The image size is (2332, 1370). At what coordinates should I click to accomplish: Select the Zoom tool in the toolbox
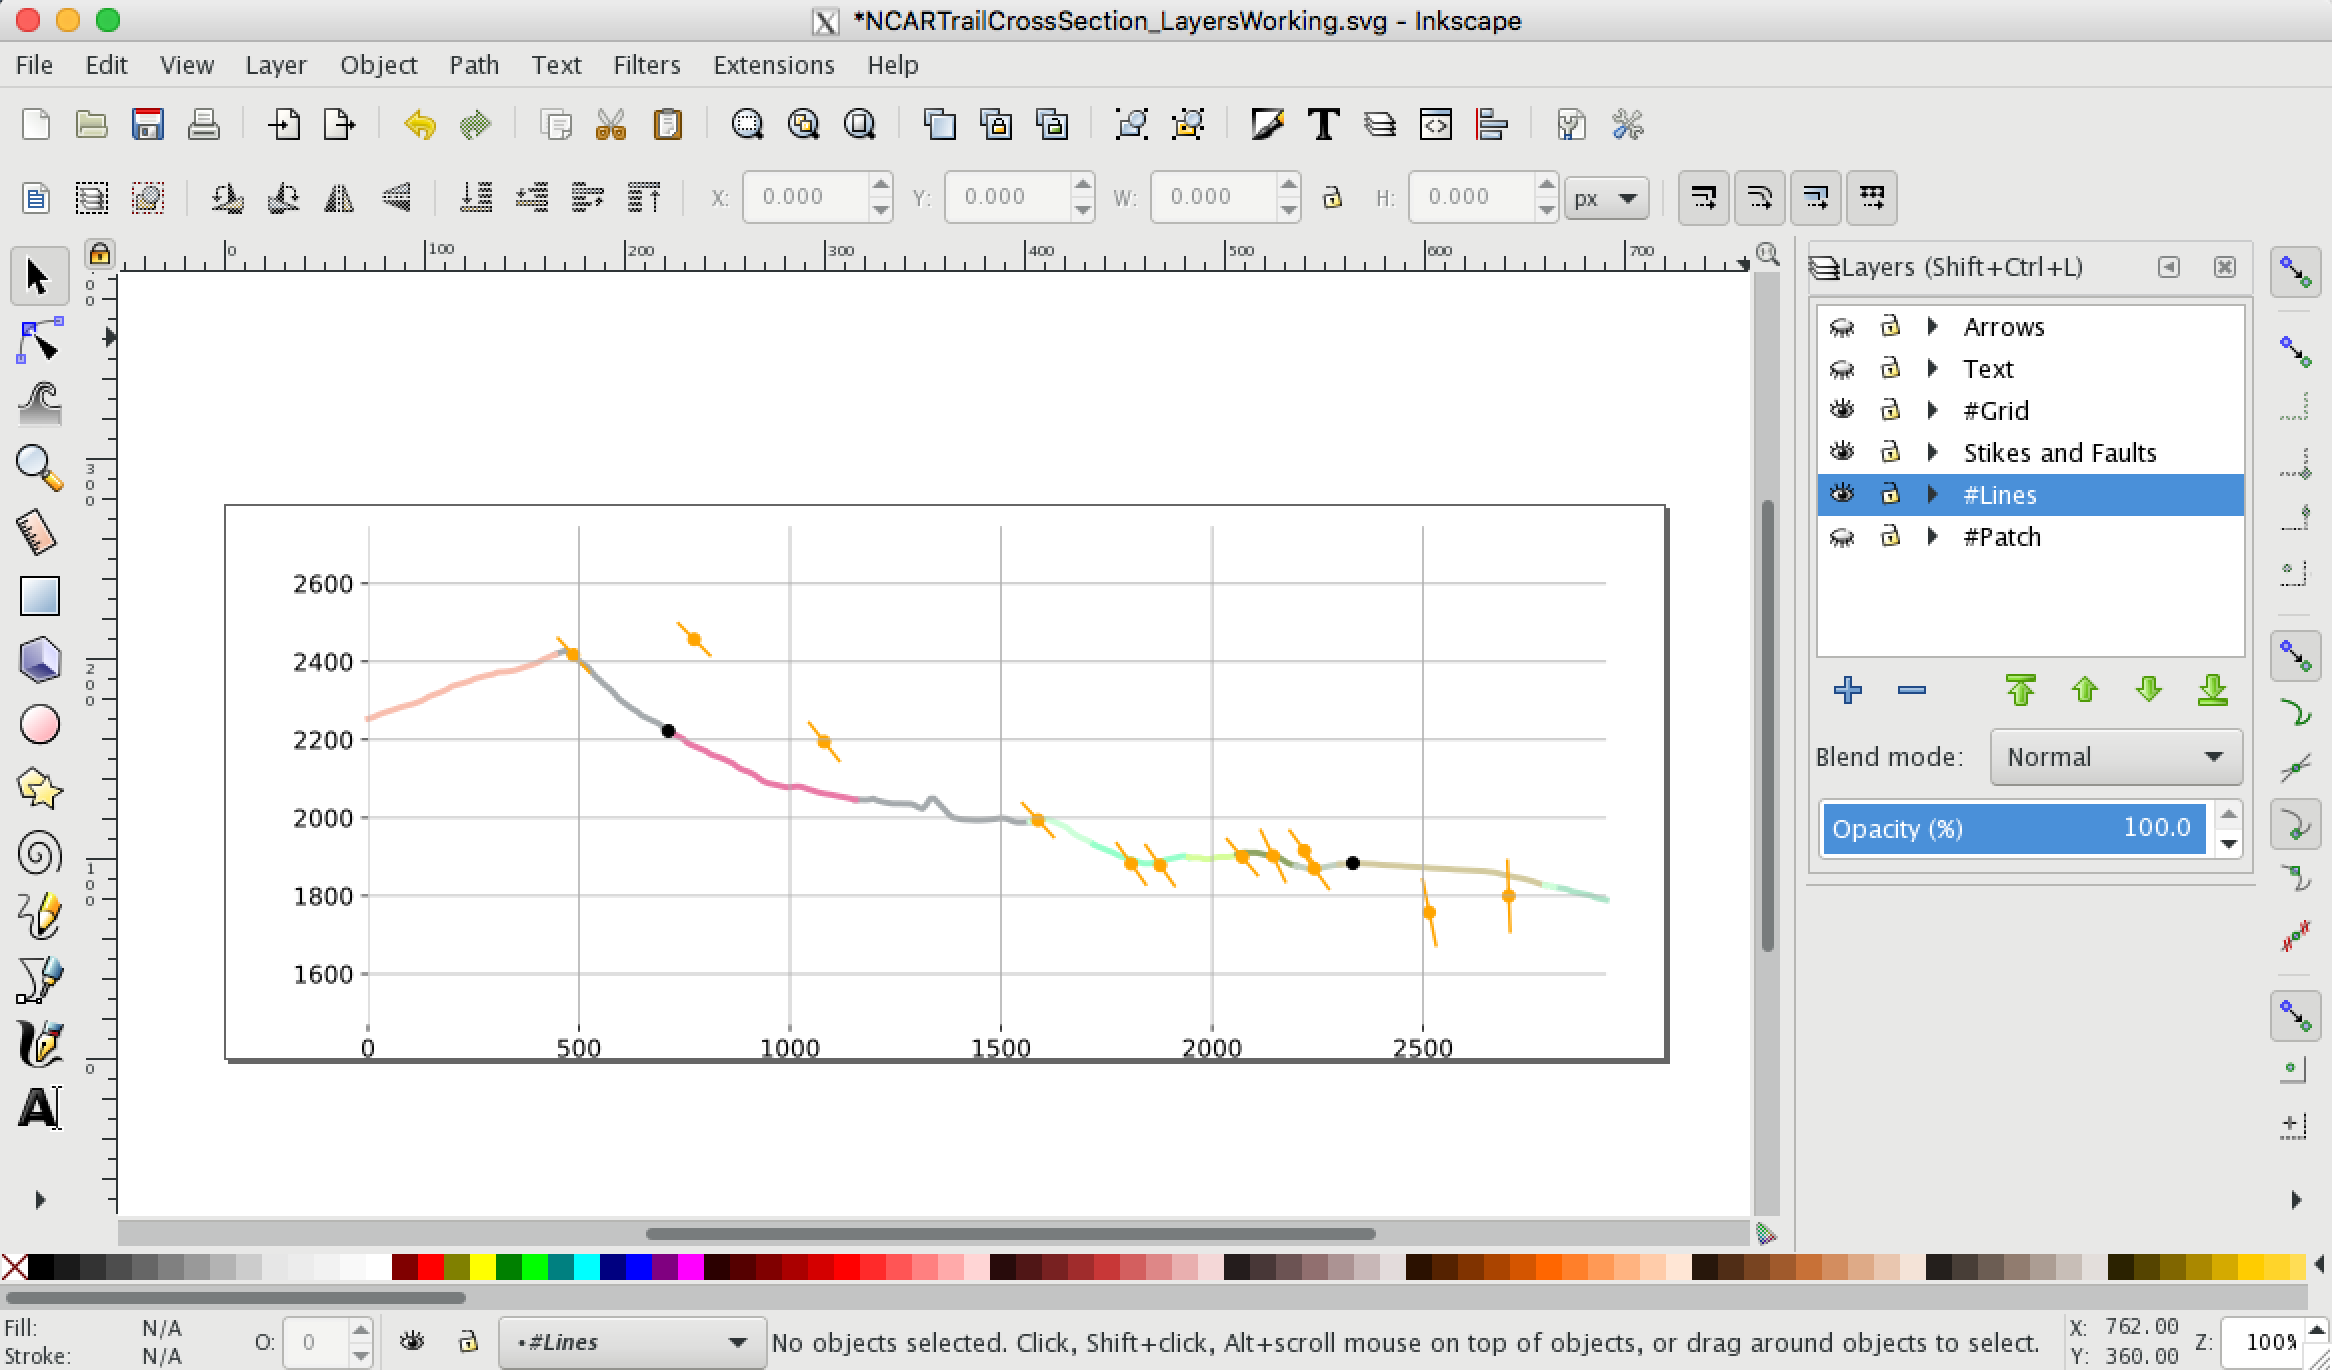click(x=38, y=467)
